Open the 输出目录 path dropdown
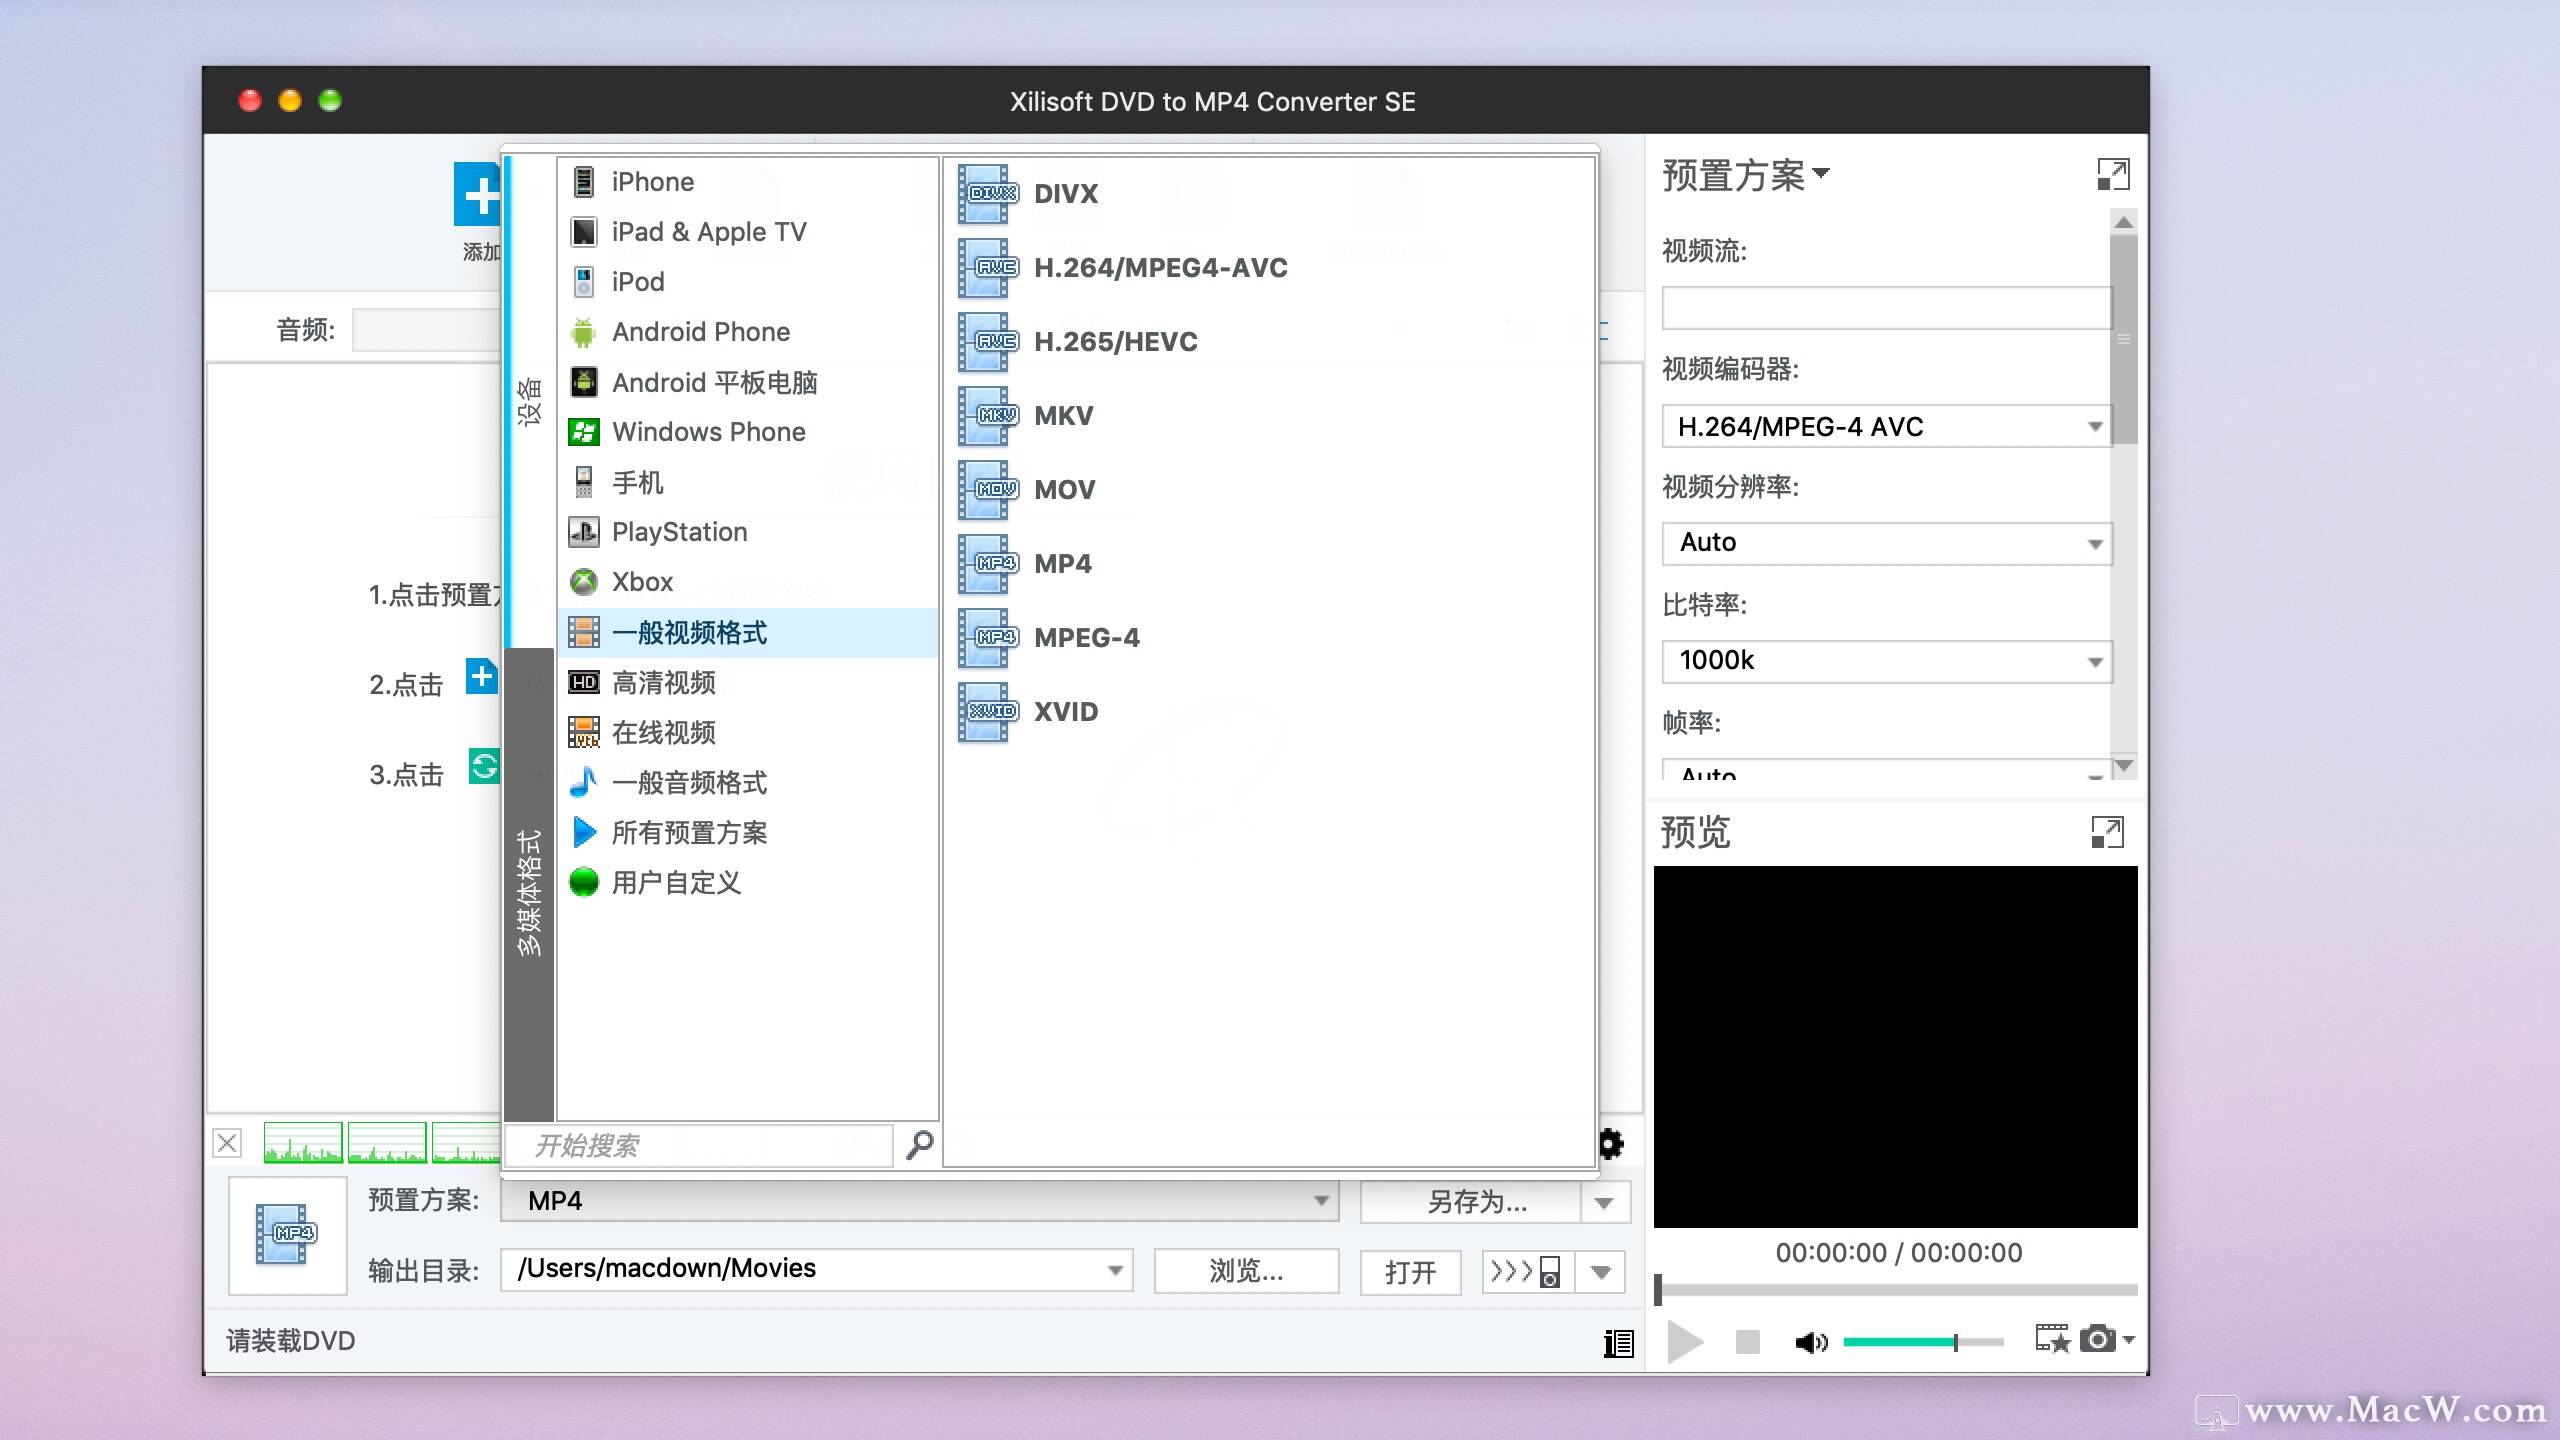The image size is (2560, 1440). point(1115,1271)
